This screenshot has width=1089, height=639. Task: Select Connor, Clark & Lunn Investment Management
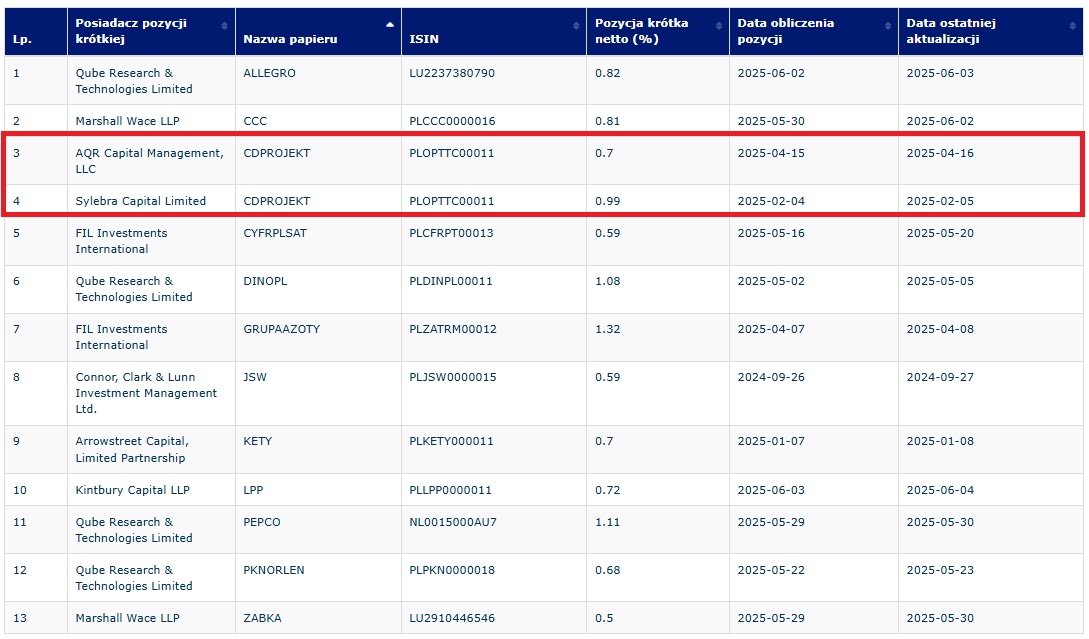(146, 393)
